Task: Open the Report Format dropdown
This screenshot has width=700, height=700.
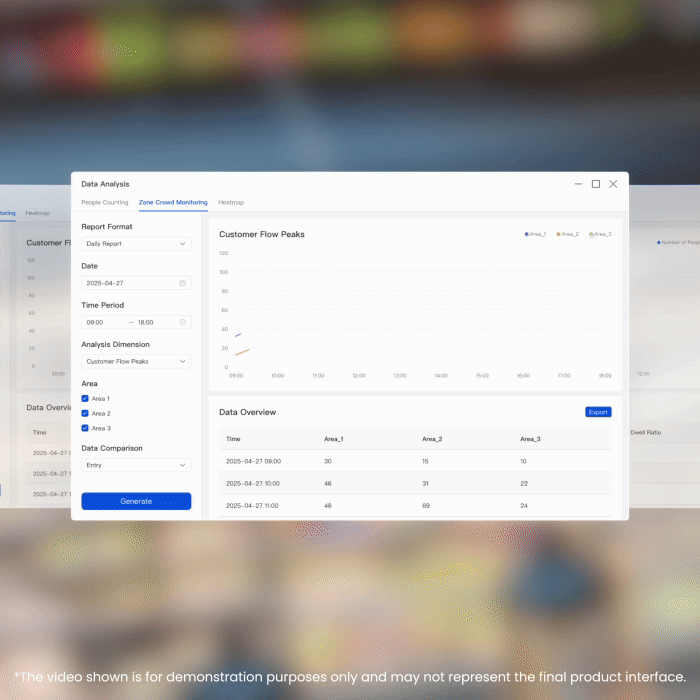Action: click(136, 243)
